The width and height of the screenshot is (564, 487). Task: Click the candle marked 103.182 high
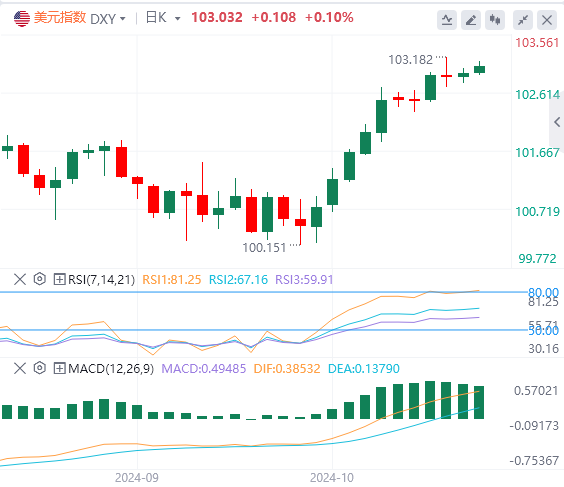click(446, 76)
